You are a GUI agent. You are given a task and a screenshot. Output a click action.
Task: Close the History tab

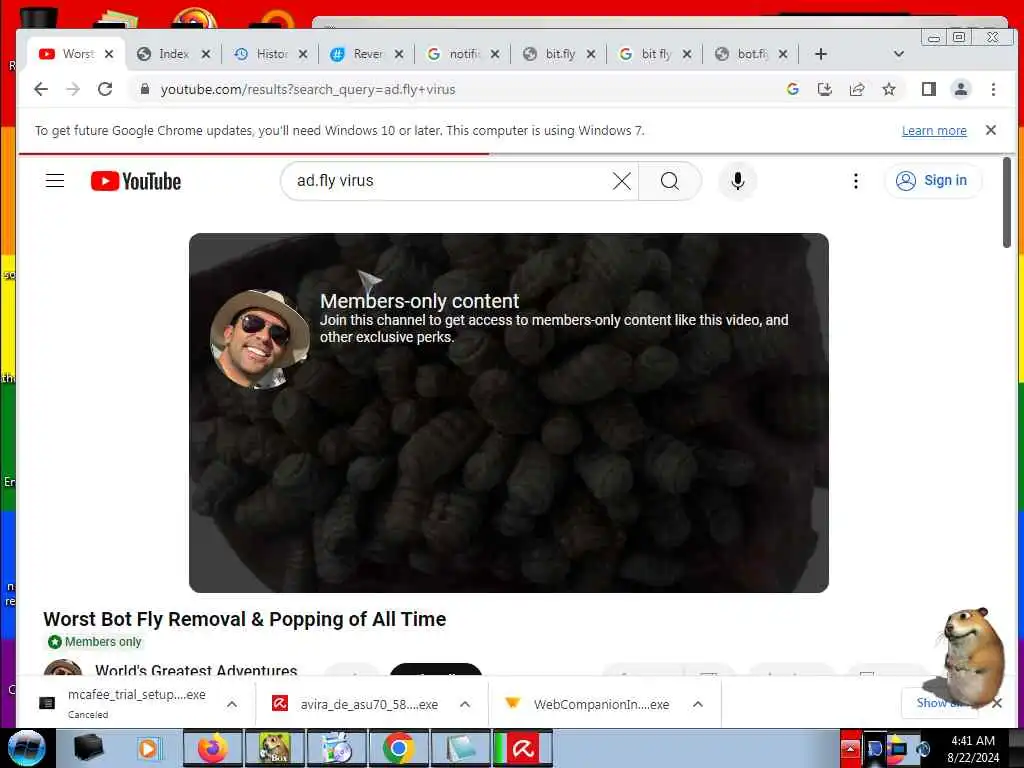click(303, 54)
